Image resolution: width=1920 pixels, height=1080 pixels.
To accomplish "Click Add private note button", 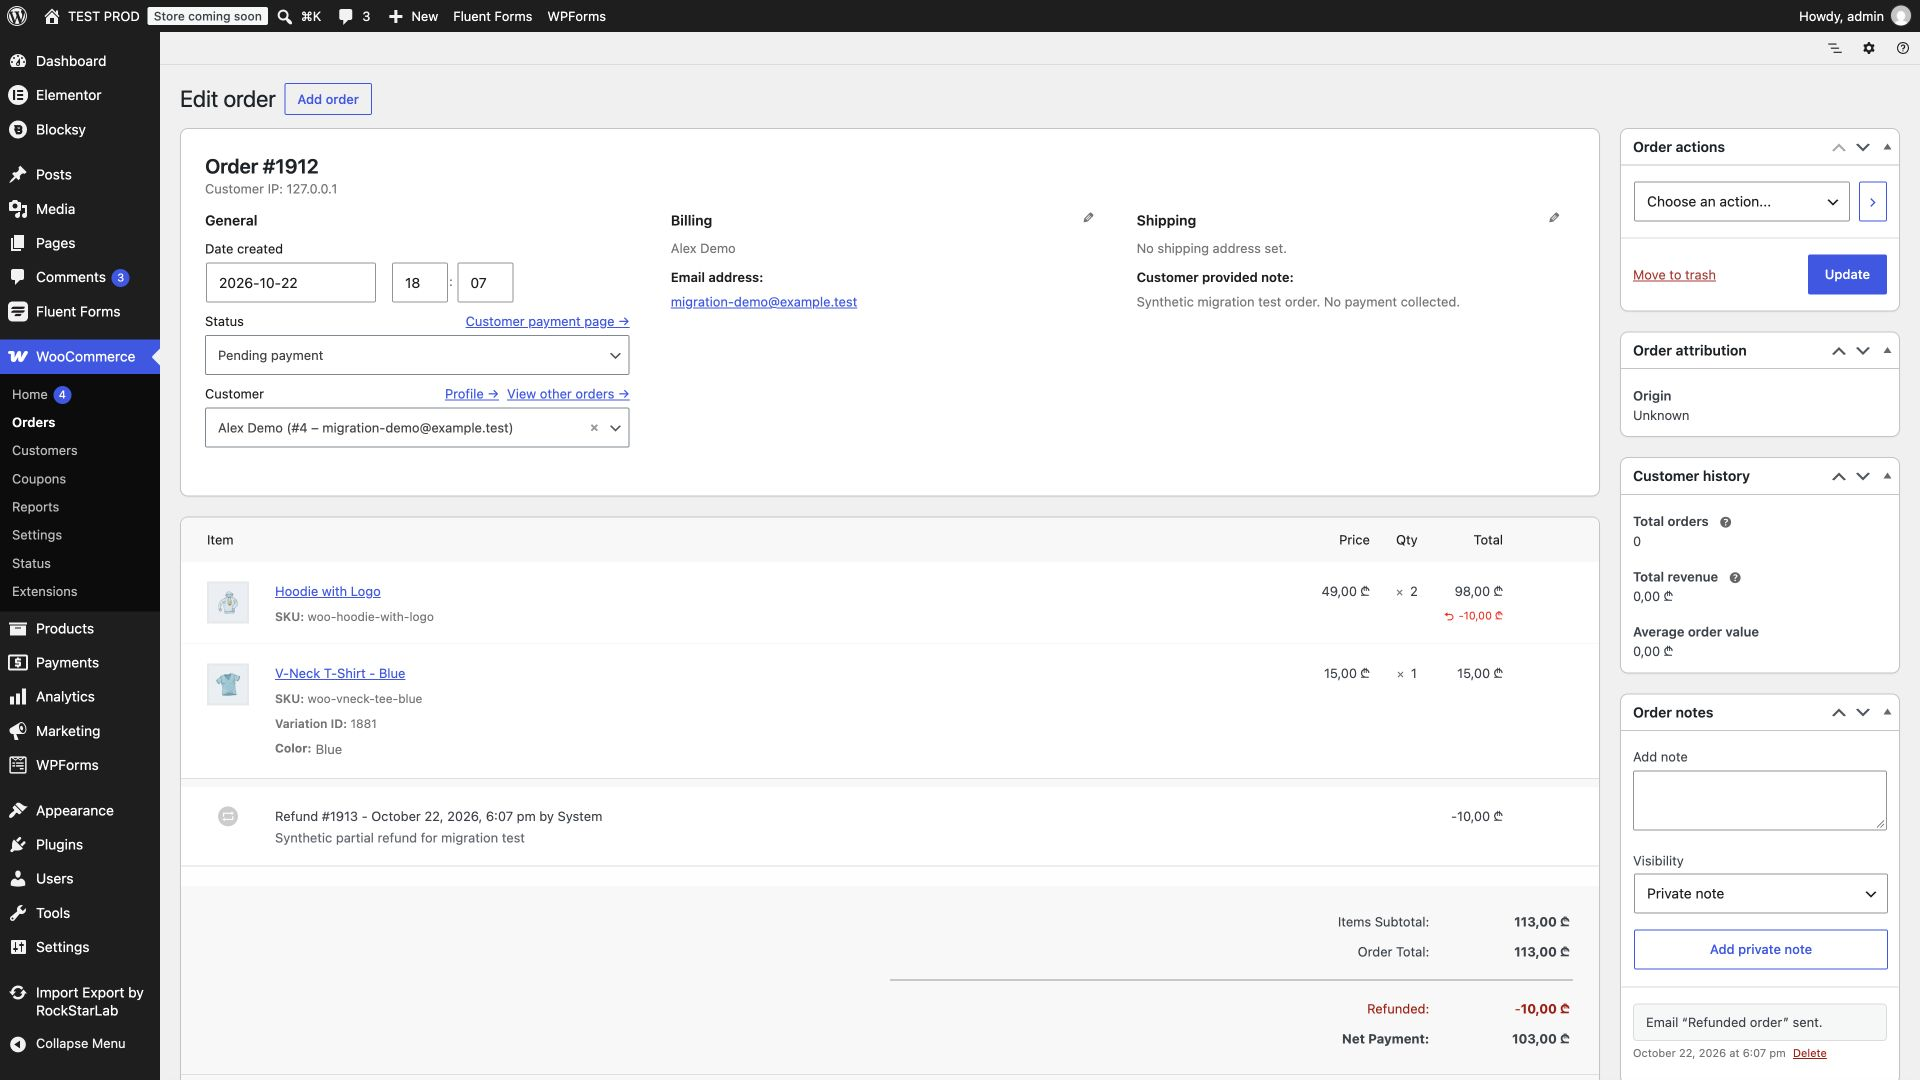I will (x=1760, y=950).
